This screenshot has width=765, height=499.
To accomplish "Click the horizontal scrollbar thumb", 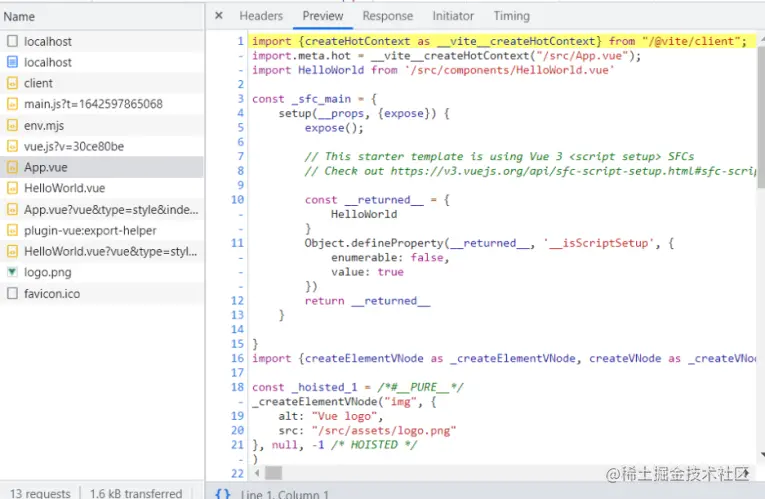I will point(273,473).
